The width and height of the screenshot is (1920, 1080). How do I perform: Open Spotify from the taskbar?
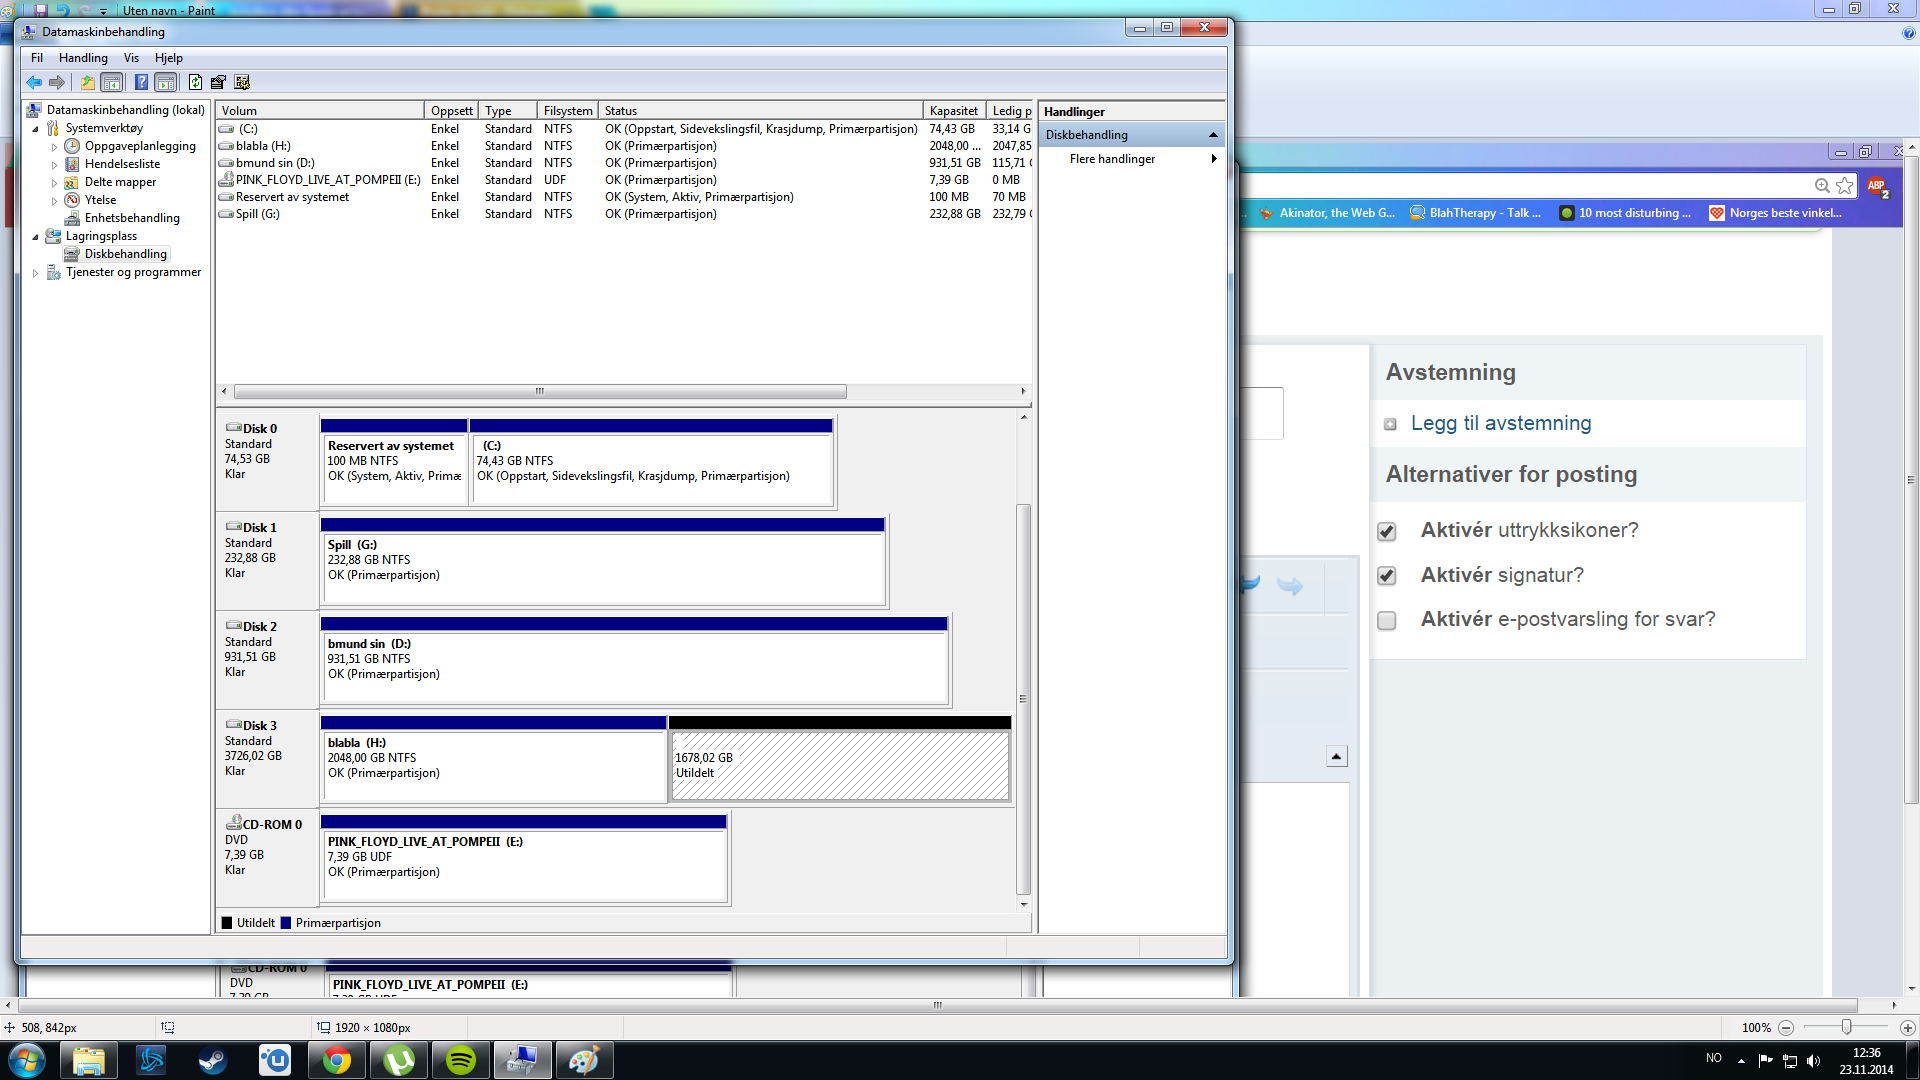pyautogui.click(x=460, y=1060)
